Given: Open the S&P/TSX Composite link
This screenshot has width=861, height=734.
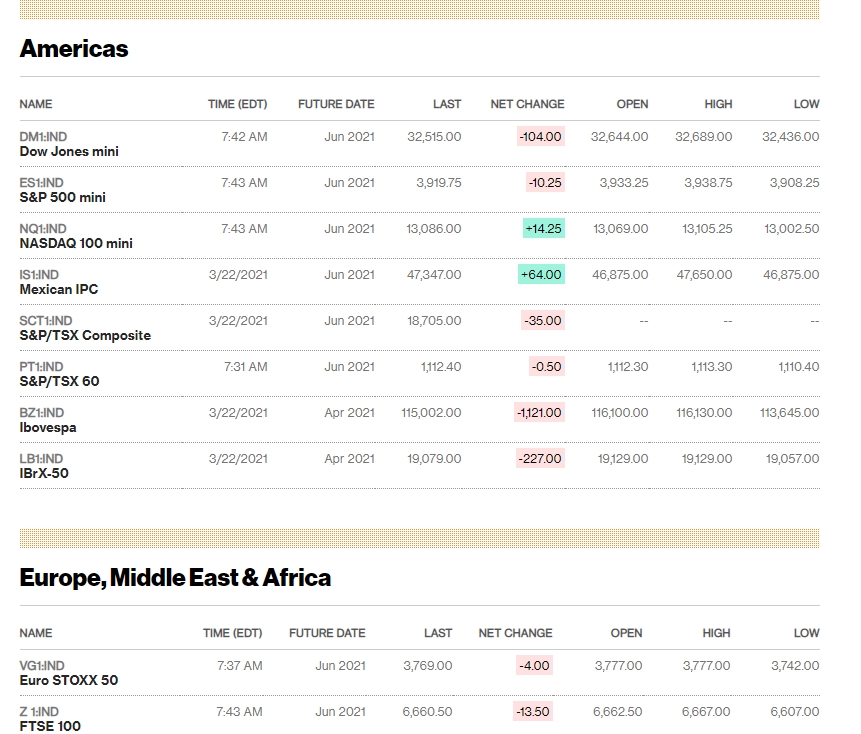Looking at the screenshot, I should 85,336.
